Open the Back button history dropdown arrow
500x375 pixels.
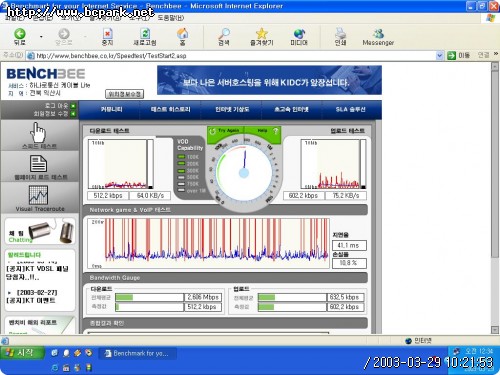(41, 36)
